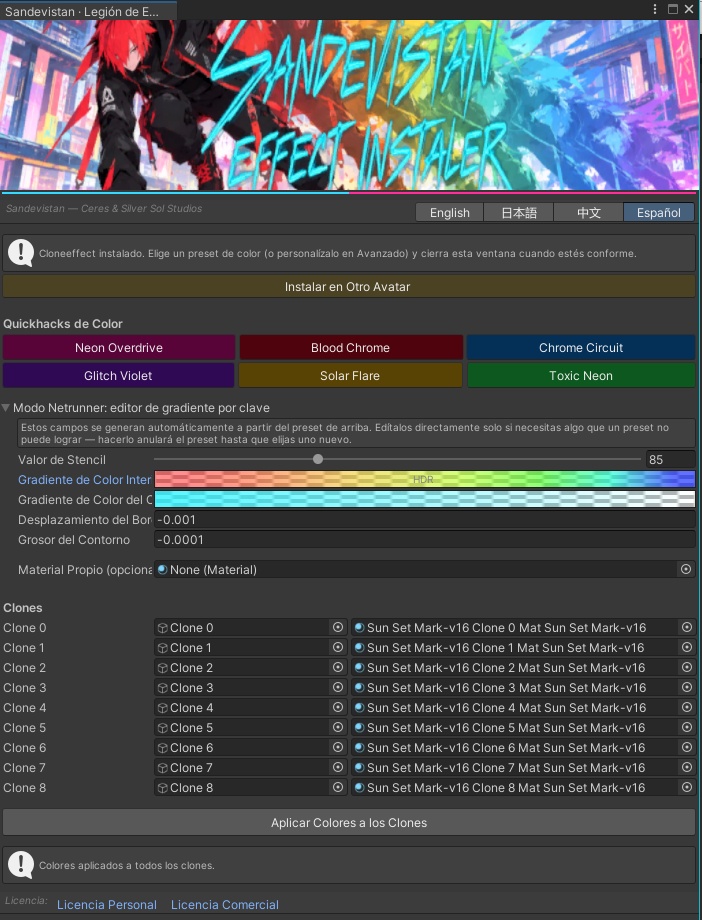The image size is (702, 920).
Task: Open the Licencia Comercial link
Action: click(225, 905)
